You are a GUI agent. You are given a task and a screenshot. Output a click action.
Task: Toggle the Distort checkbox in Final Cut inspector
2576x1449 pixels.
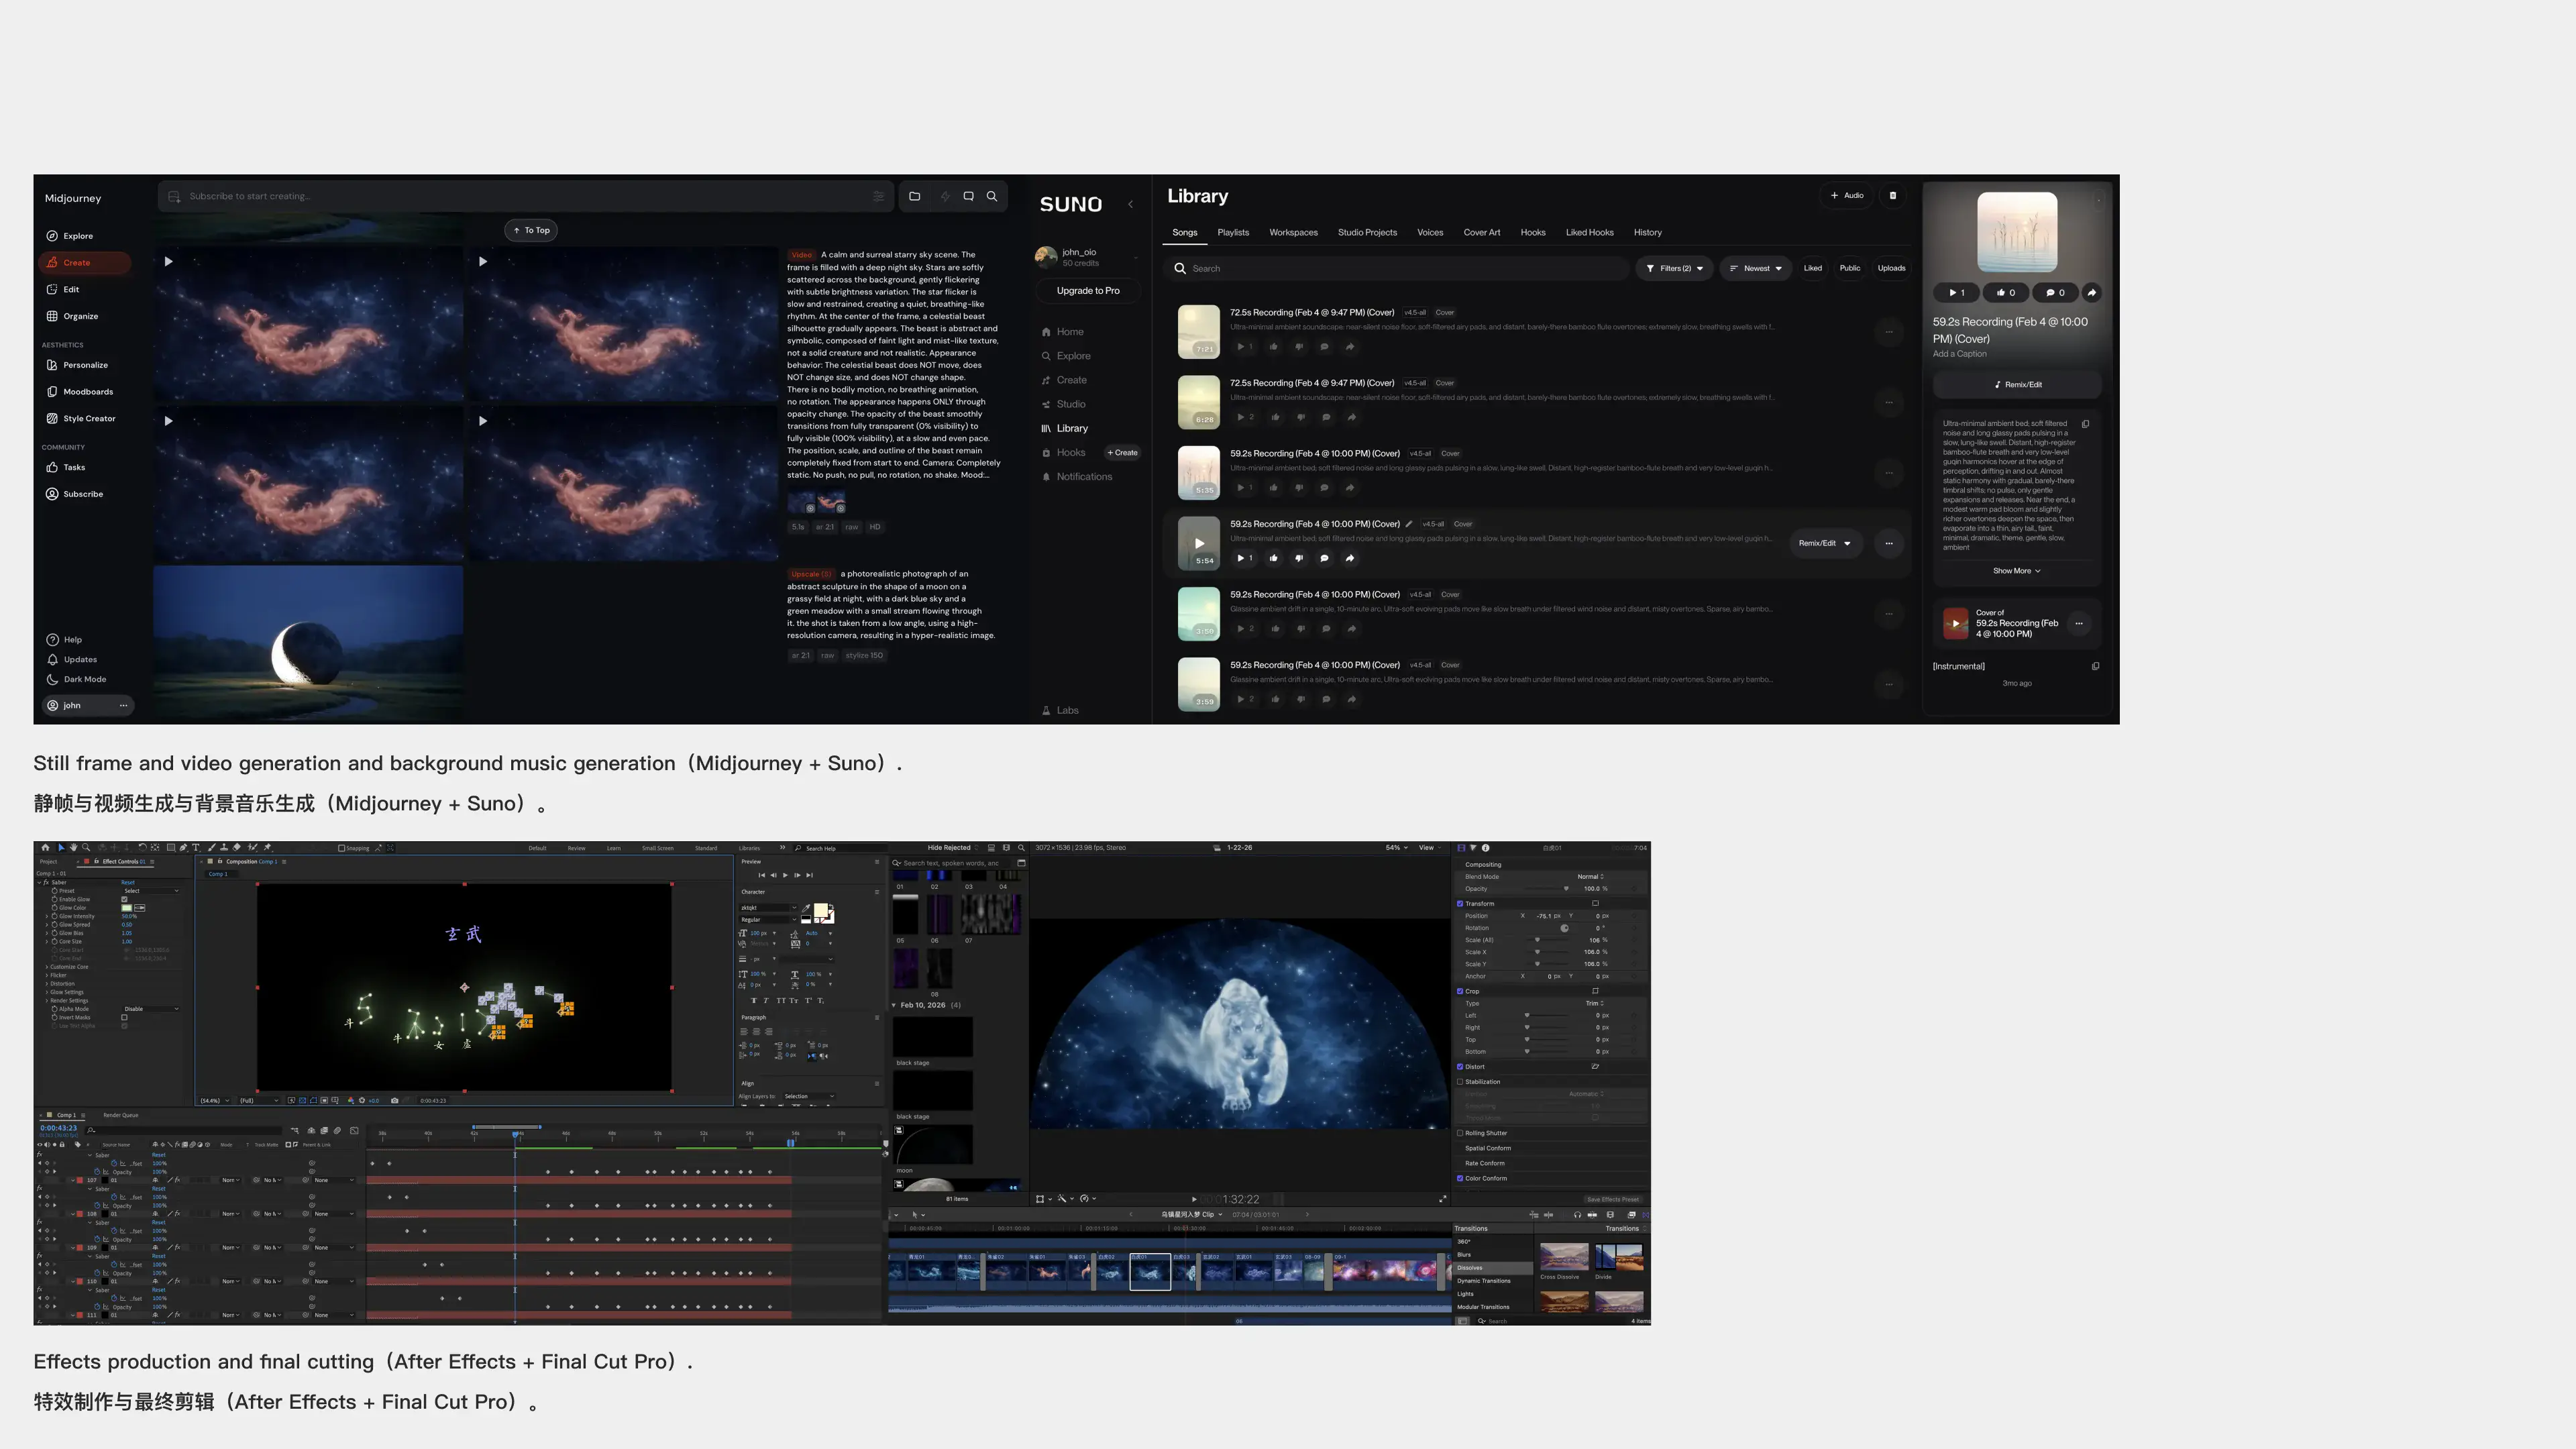point(1460,1067)
